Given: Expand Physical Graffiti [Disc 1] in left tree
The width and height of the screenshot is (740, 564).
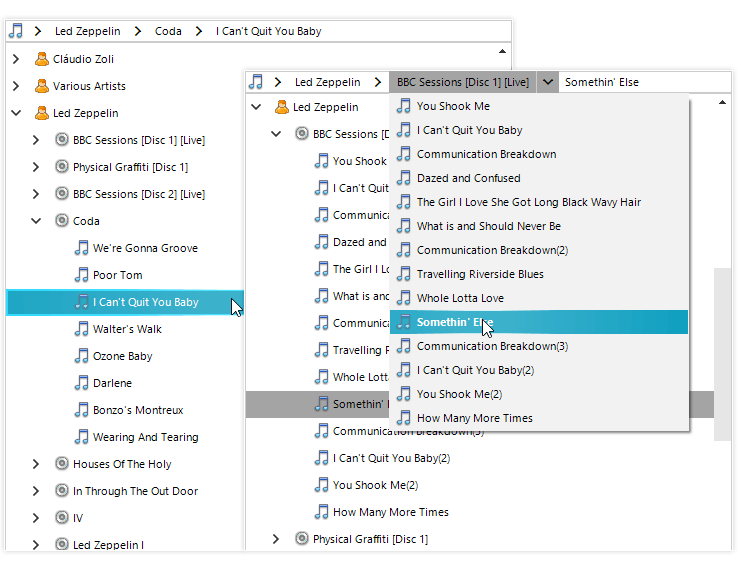Looking at the screenshot, I should [x=36, y=167].
